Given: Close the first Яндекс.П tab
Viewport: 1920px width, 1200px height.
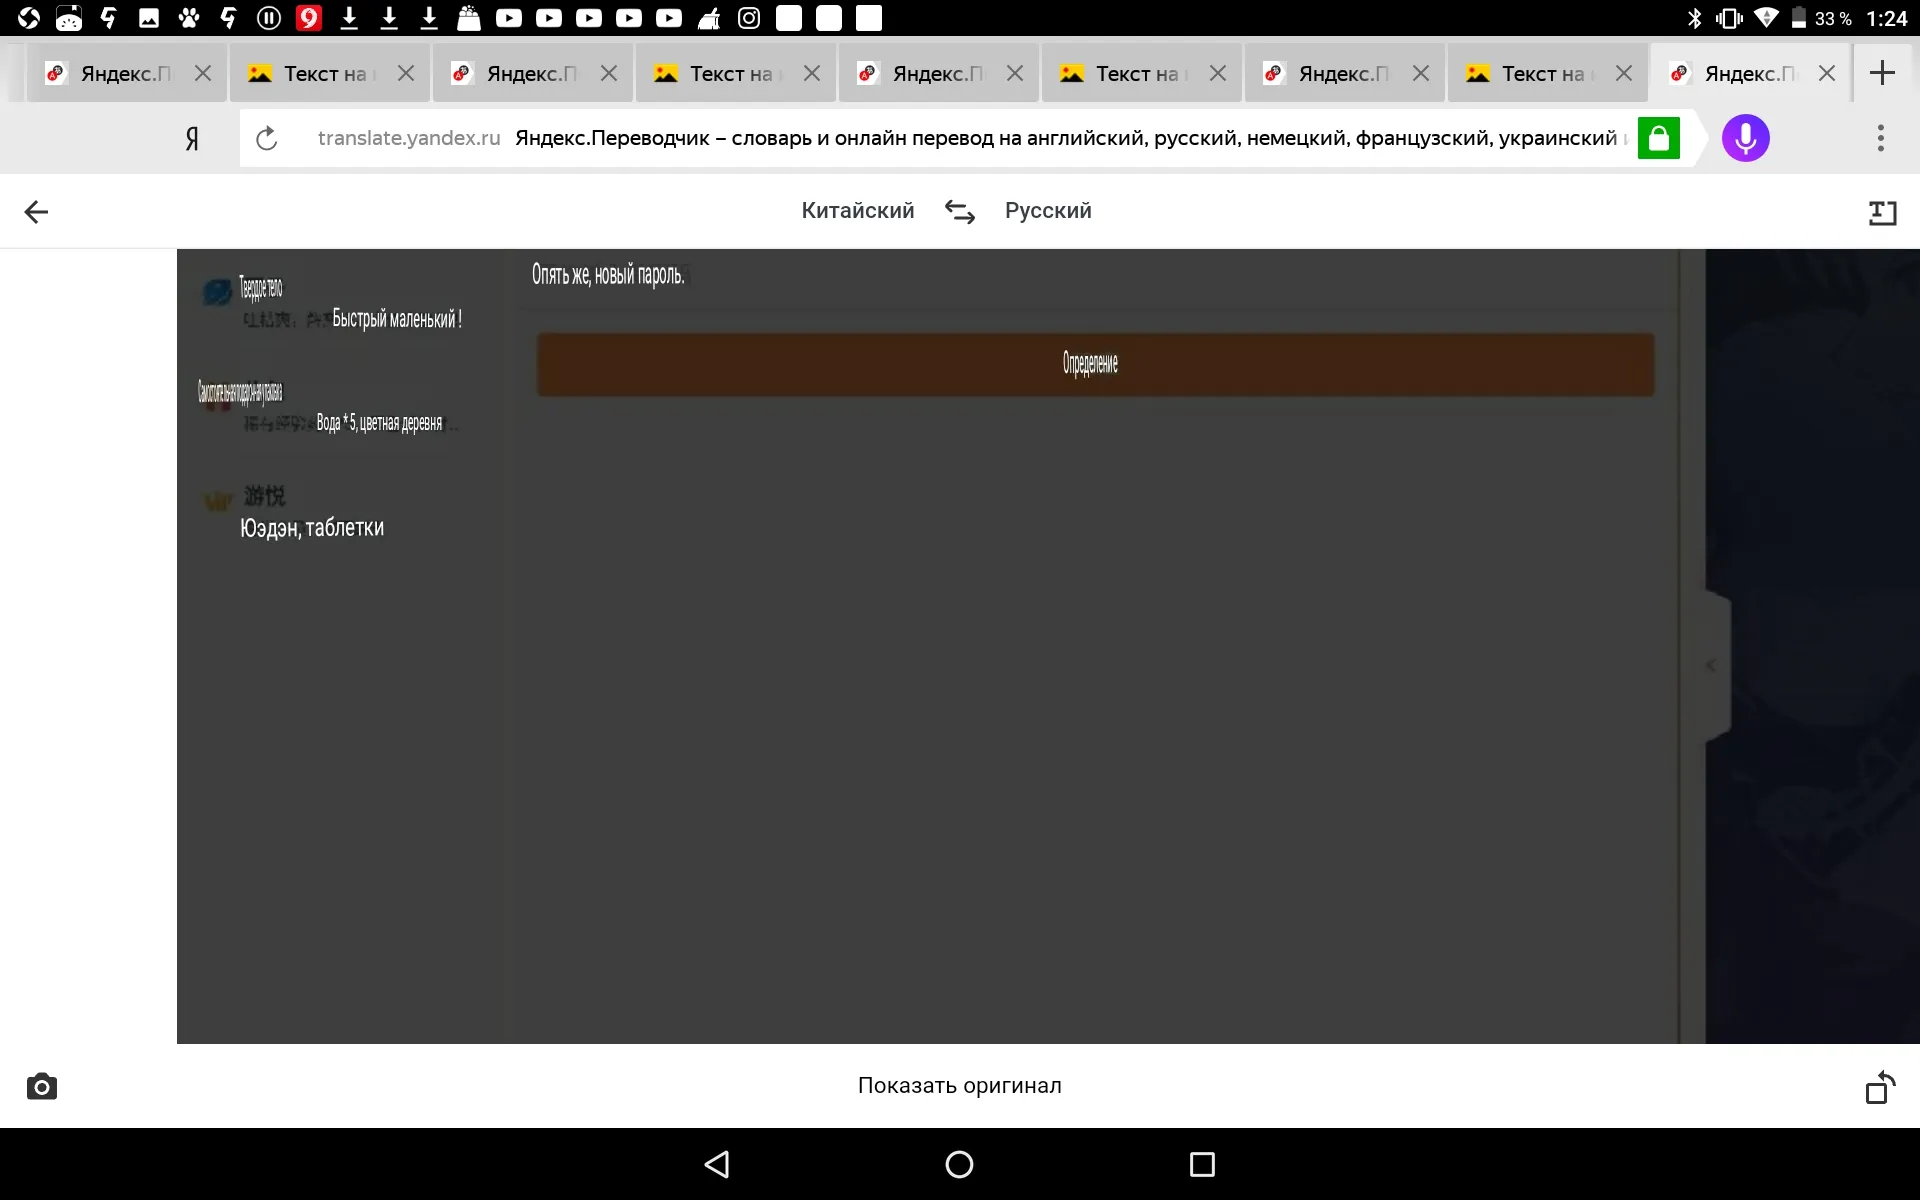Looking at the screenshot, I should point(203,73).
